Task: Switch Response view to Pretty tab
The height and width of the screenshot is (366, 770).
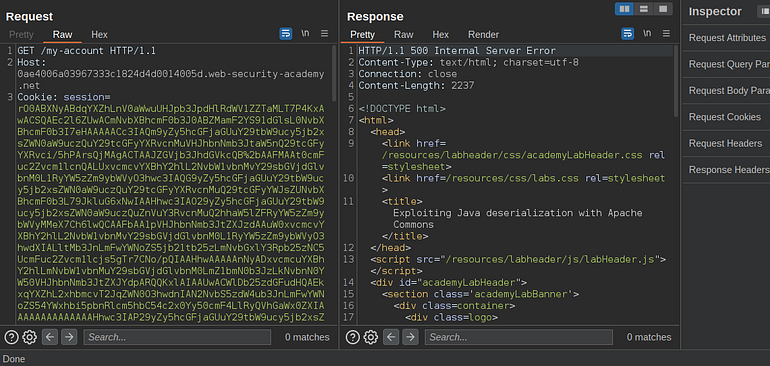Action: [x=362, y=34]
